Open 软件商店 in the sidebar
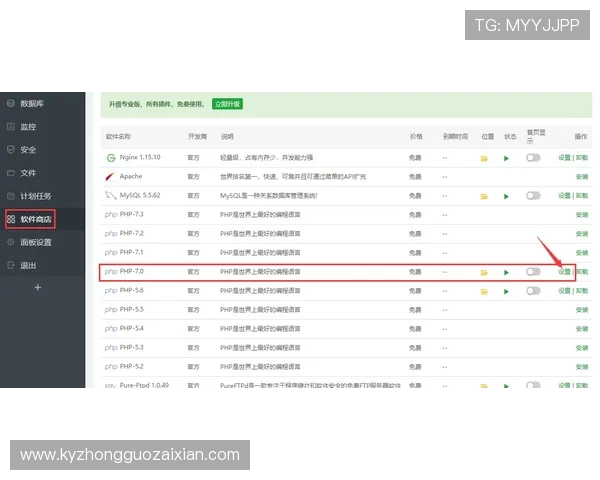 click(36, 219)
